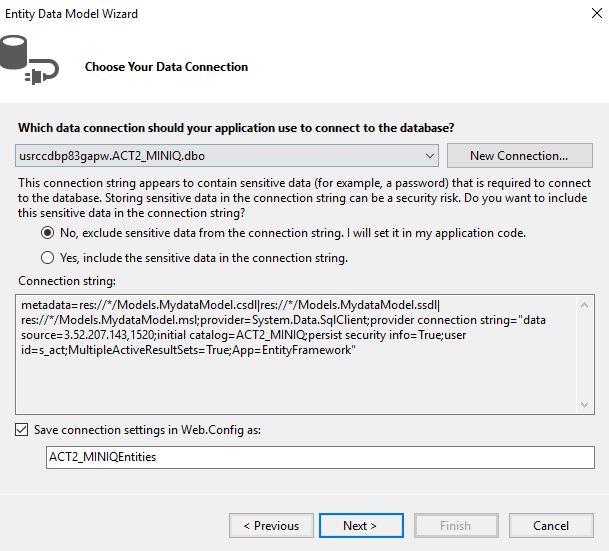Image resolution: width=609 pixels, height=551 pixels.
Task: Click the disabled Finish button
Action: click(x=455, y=525)
